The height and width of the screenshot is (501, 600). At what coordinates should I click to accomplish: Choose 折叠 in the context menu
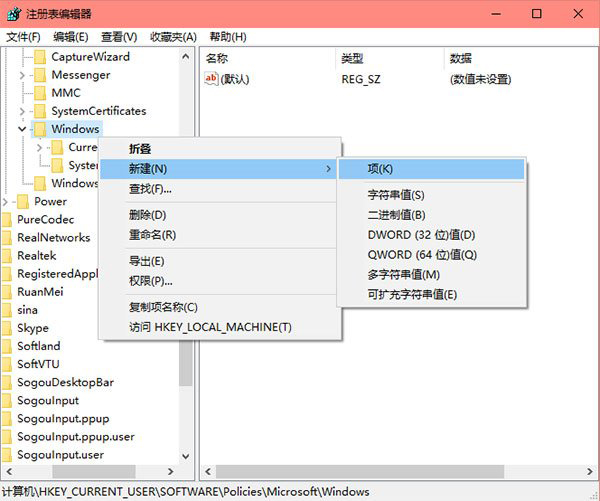[220, 149]
